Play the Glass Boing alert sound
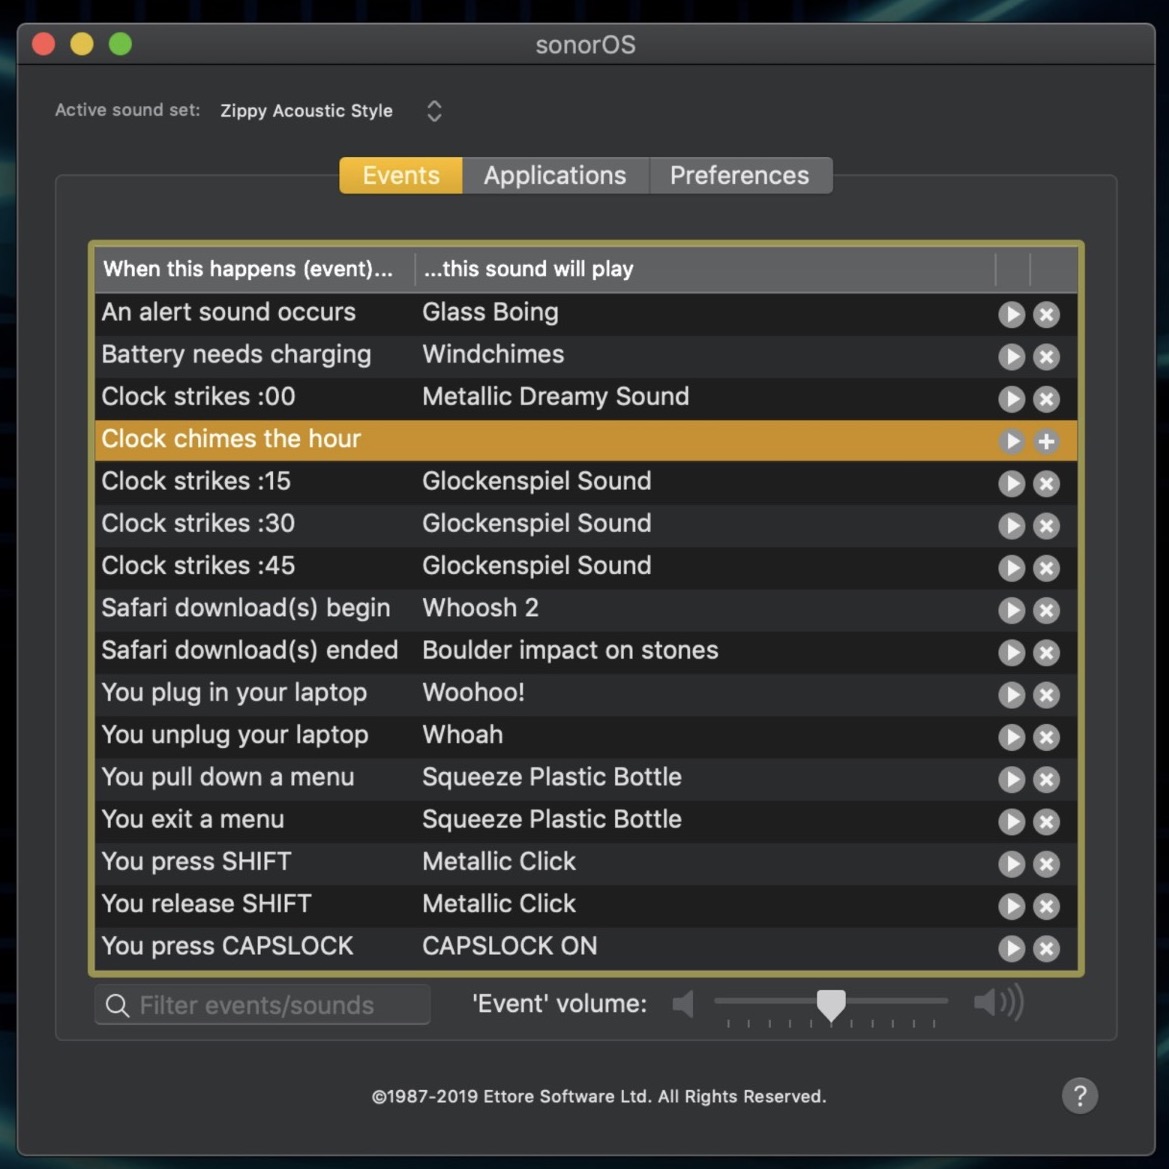Screen dimensions: 1169x1169 pyautogui.click(x=1011, y=314)
